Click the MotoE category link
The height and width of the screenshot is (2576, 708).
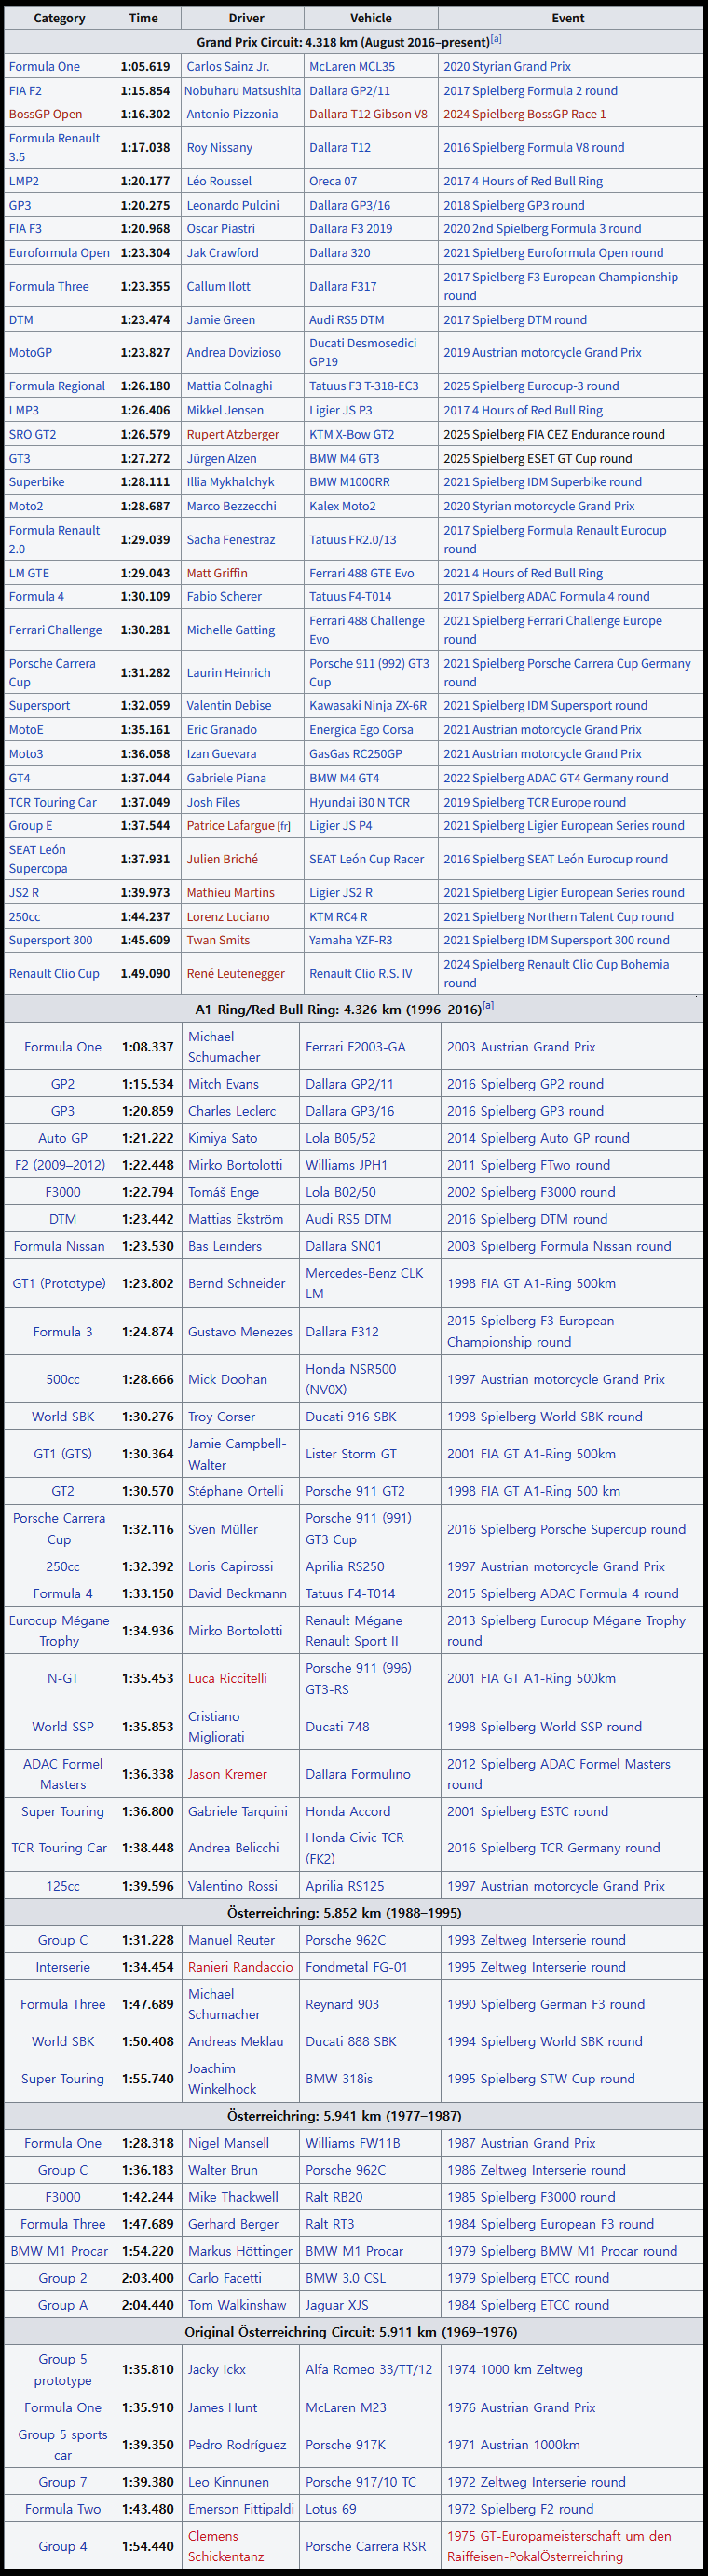[x=26, y=731]
